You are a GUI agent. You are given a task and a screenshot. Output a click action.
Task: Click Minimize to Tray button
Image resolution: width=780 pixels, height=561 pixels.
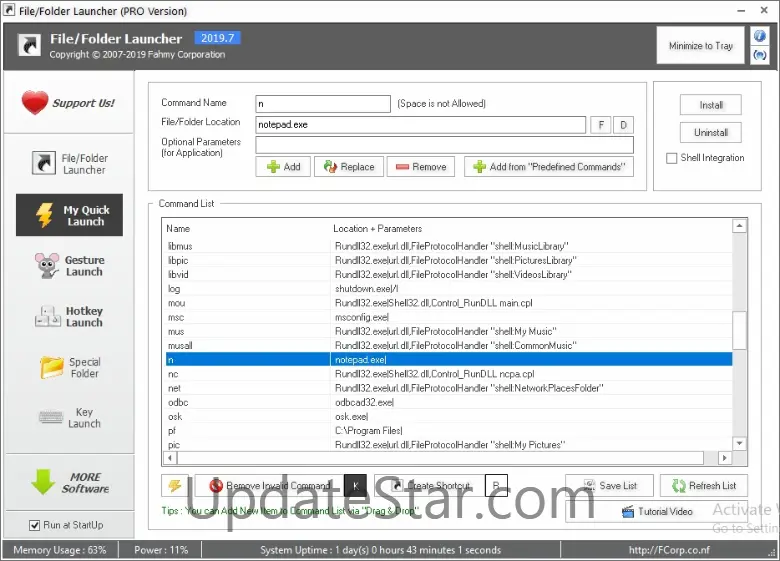pos(700,45)
